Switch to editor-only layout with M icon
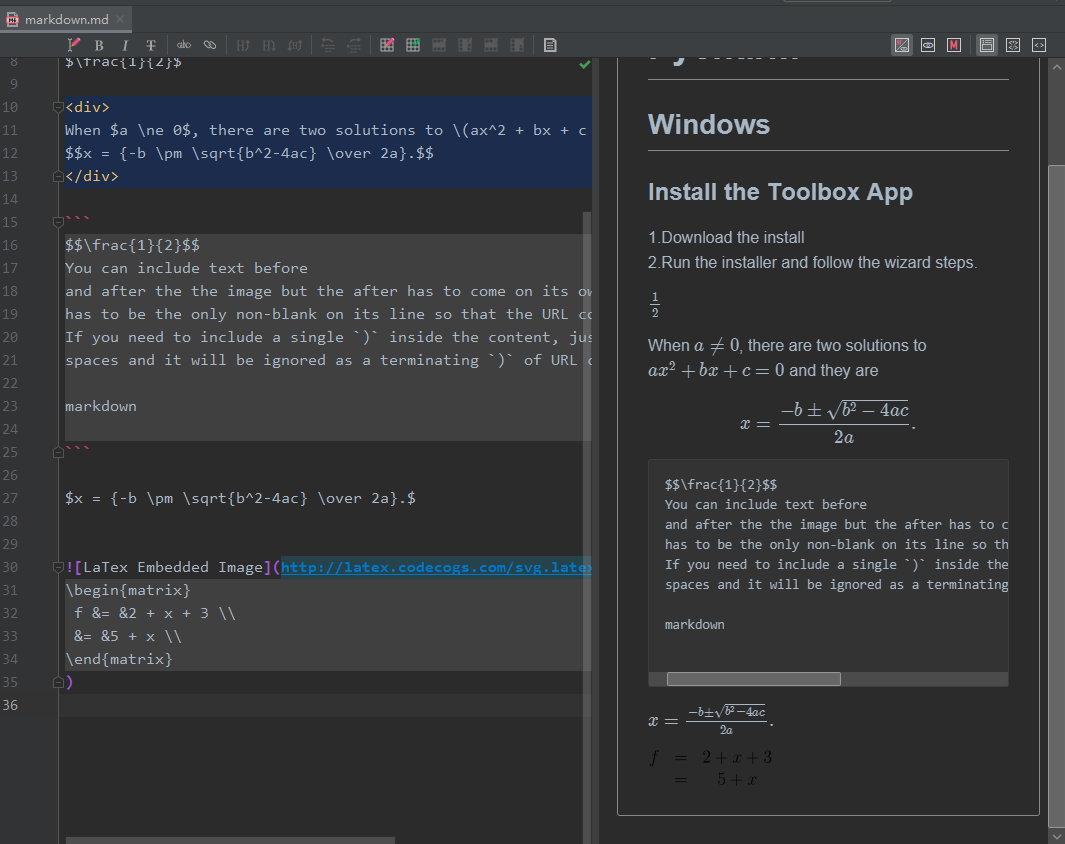Viewport: 1065px width, 844px height. [x=954, y=45]
